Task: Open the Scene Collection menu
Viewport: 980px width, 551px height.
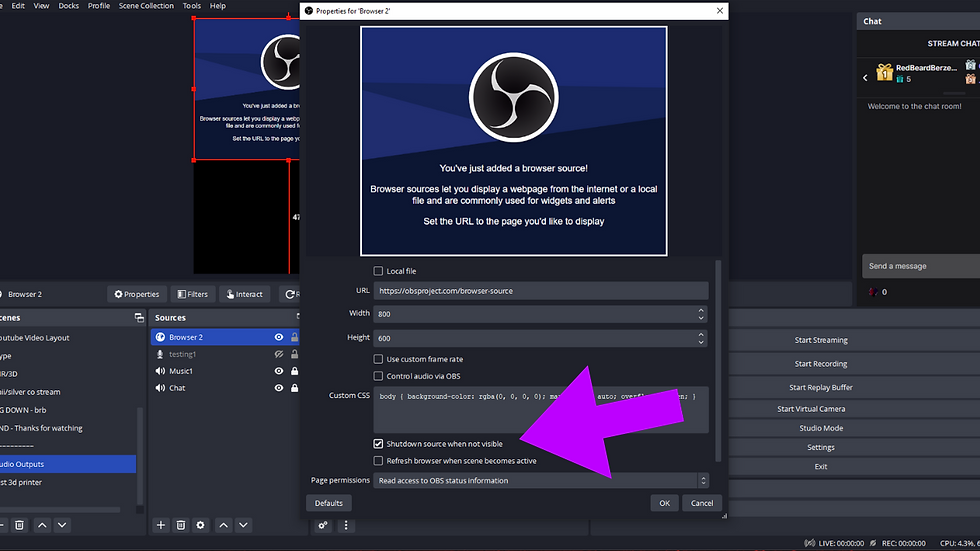Action: [146, 6]
